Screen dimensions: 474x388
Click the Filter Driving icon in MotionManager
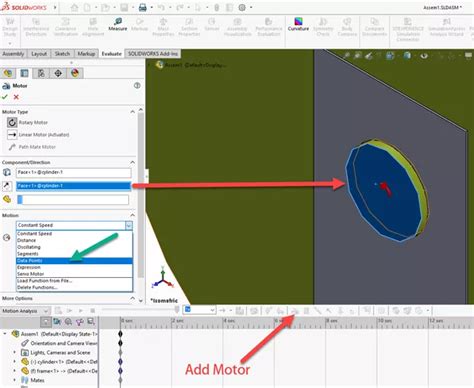pos(68,321)
